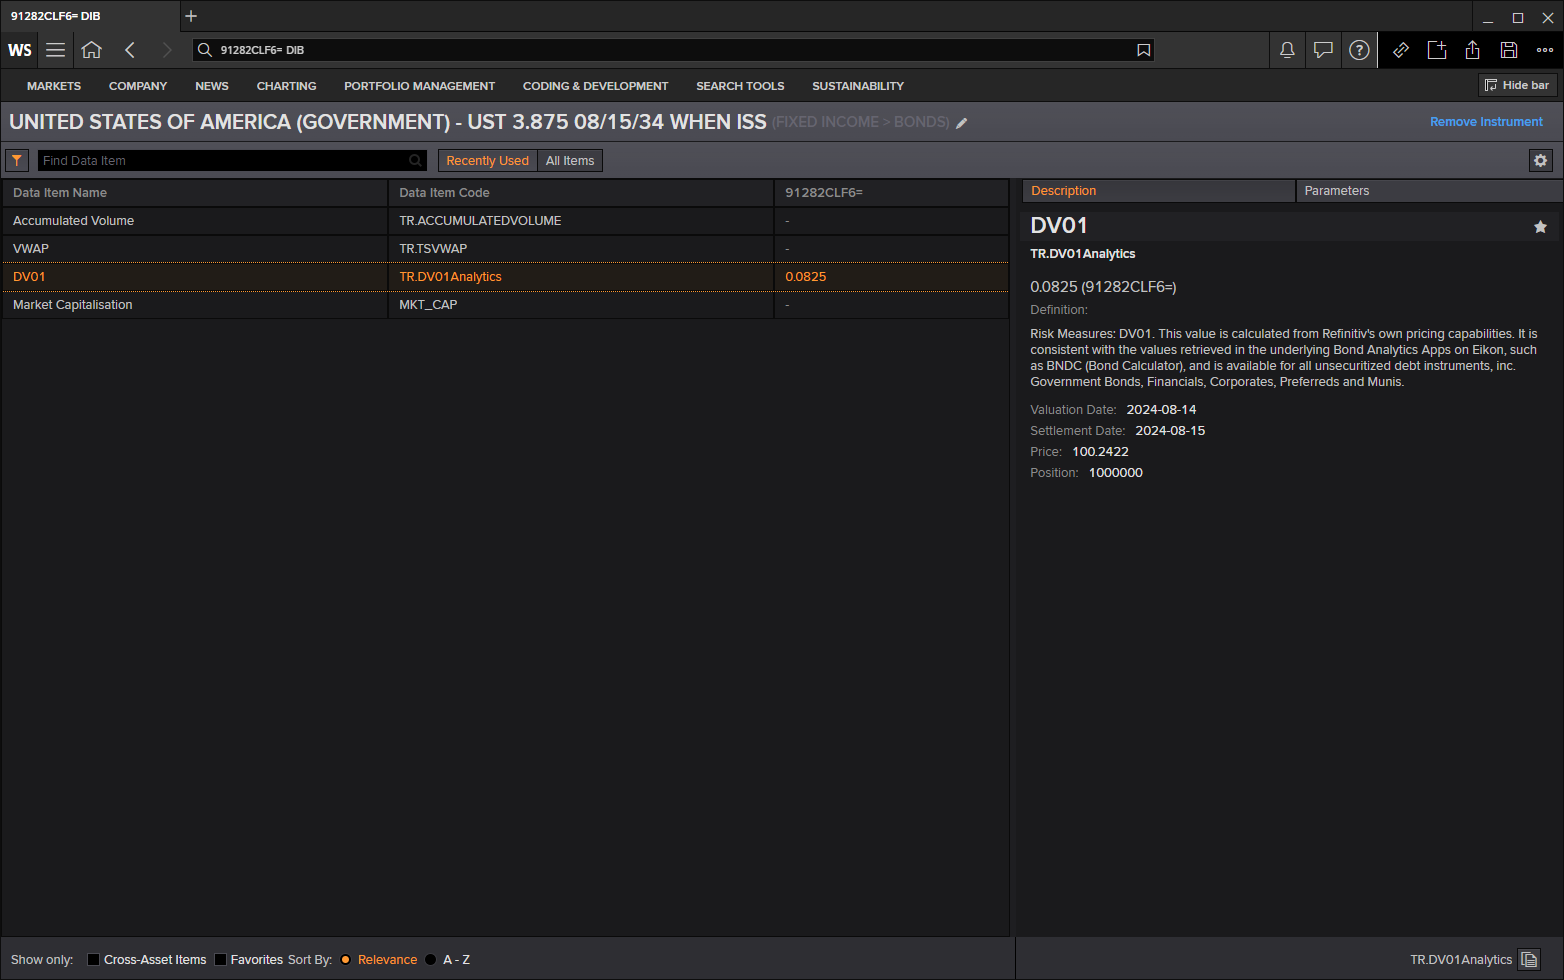Click the Data Item Code column header
This screenshot has width=1564, height=980.
pos(580,193)
